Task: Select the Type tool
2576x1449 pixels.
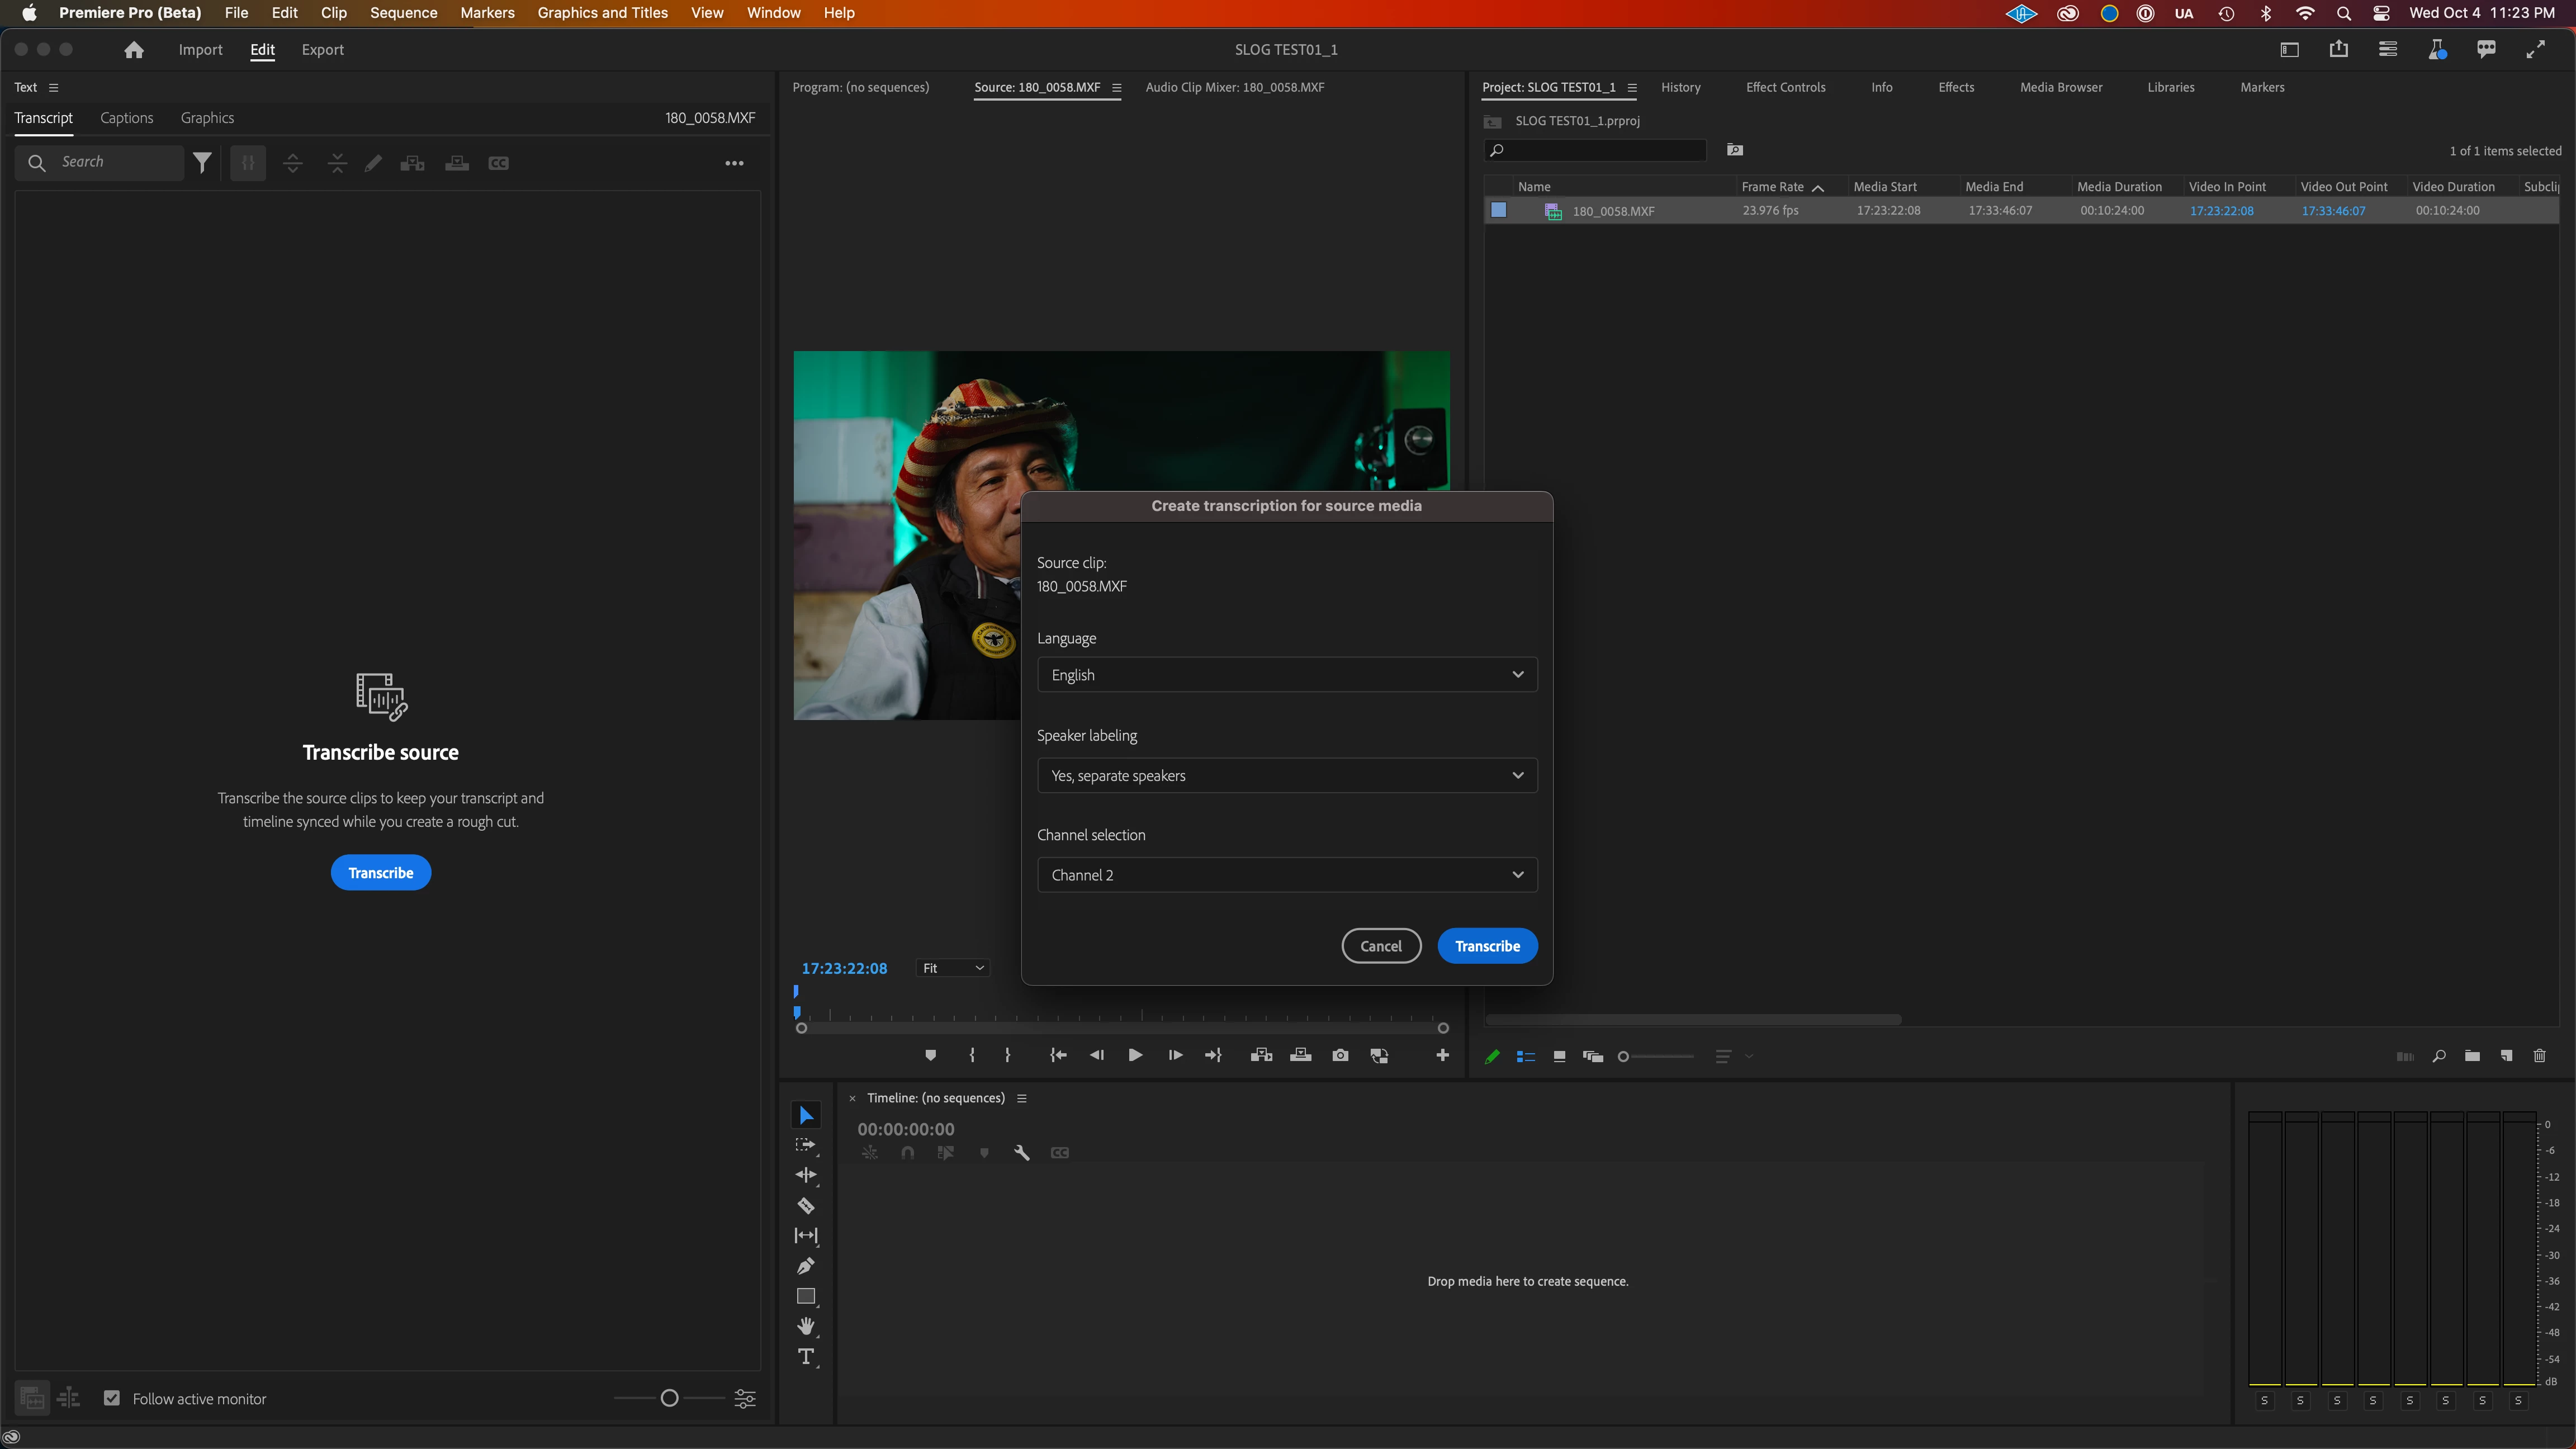Action: 806,1357
